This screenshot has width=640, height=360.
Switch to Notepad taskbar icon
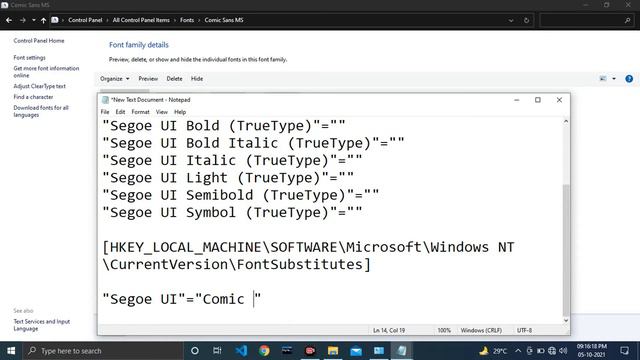click(x=402, y=351)
